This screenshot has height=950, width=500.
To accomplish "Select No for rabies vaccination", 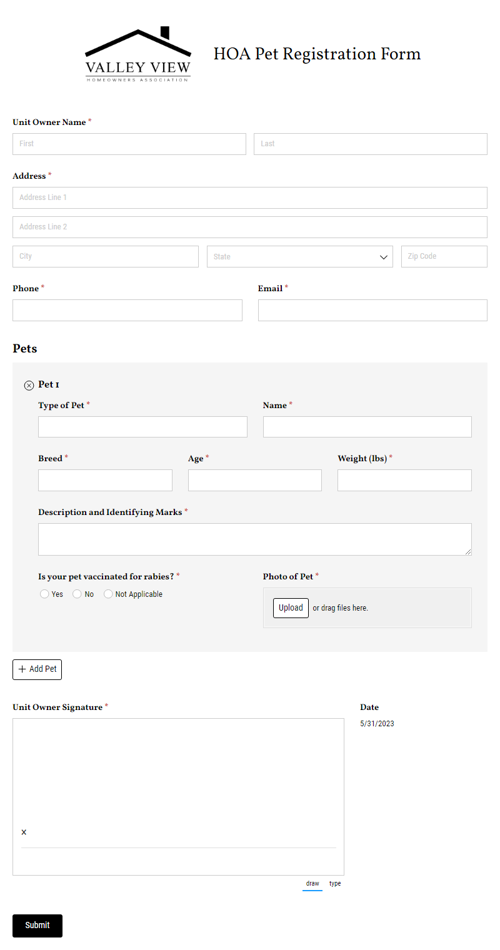I will (x=77, y=594).
